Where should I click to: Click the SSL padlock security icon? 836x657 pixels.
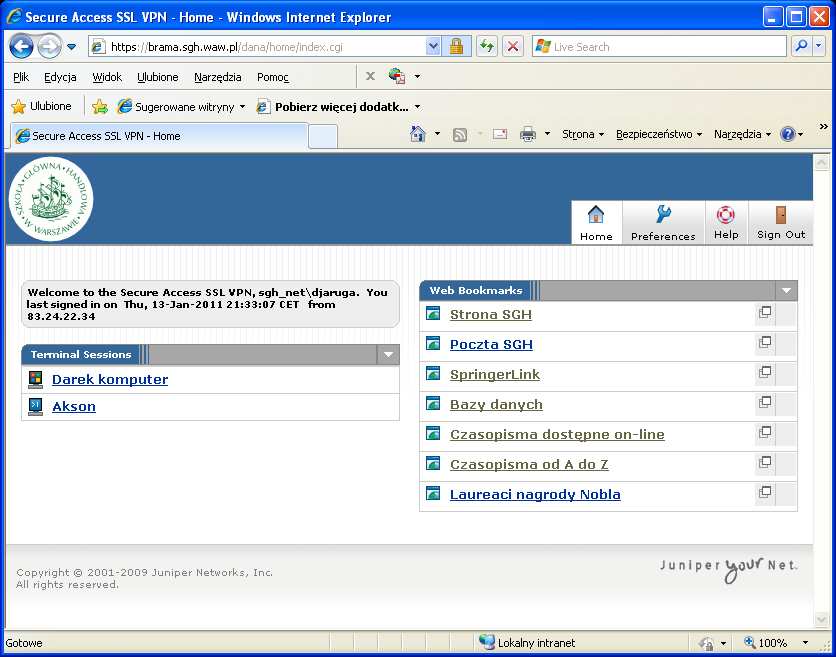click(456, 47)
